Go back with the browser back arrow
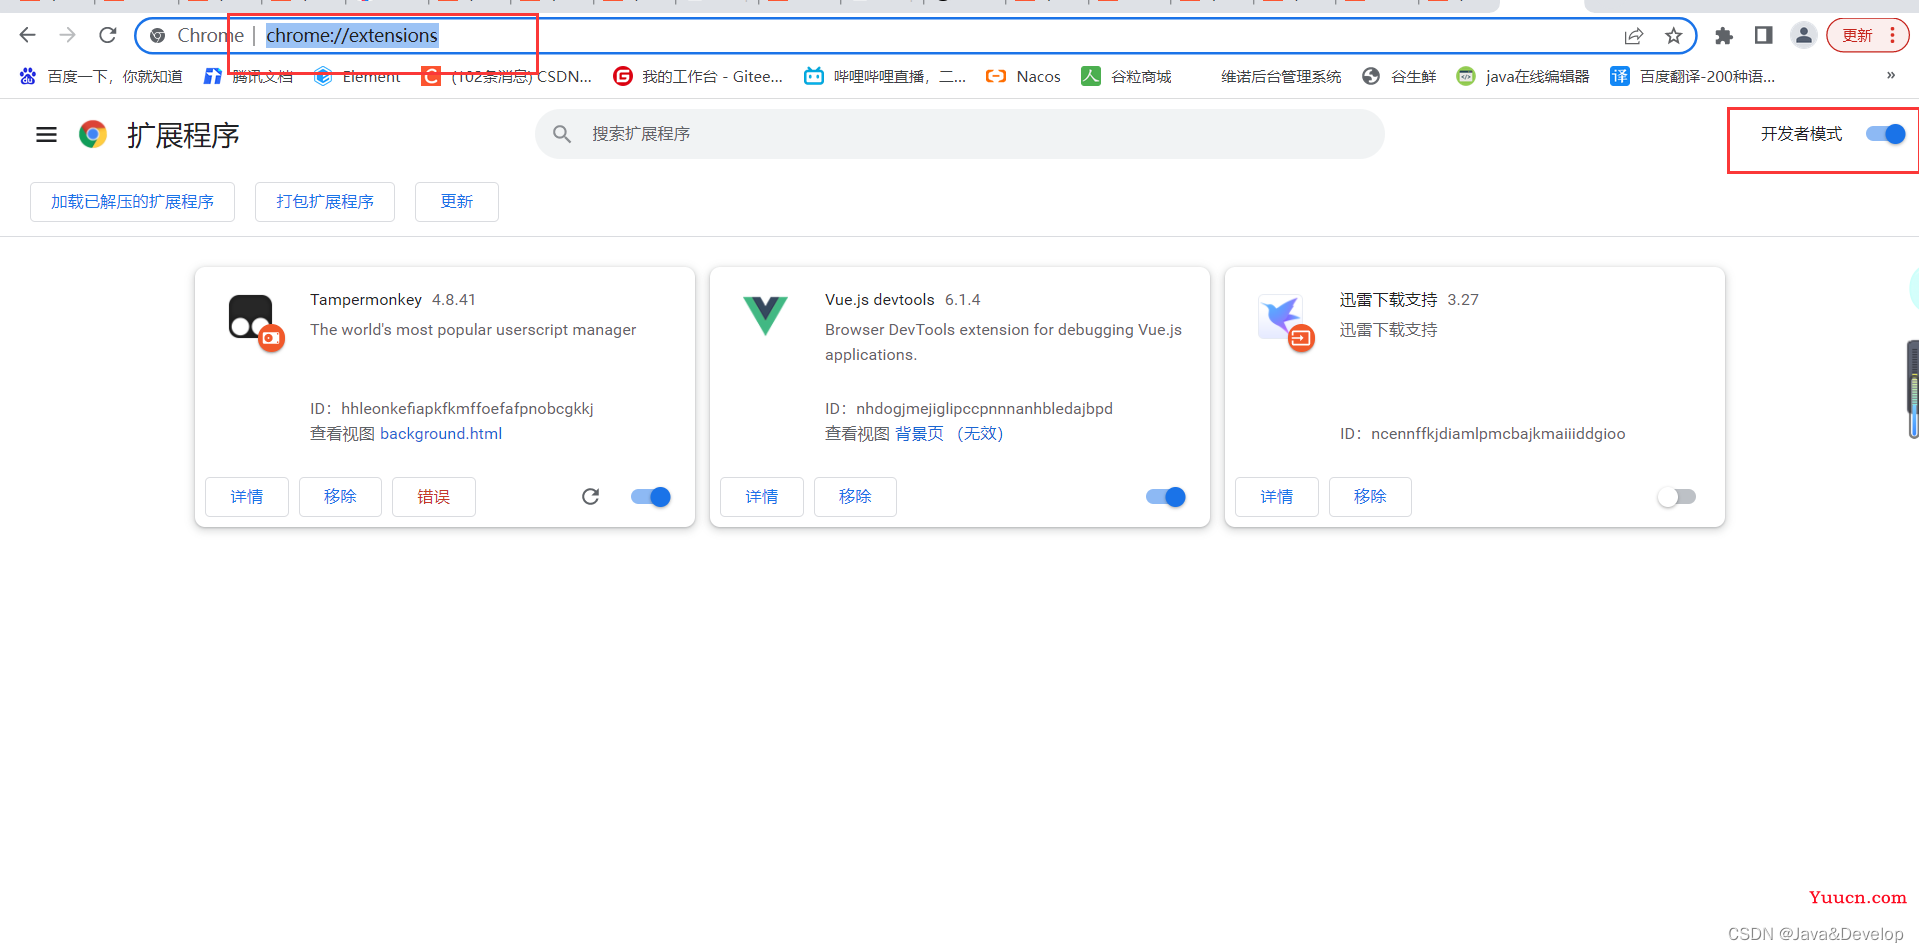Viewport: 1919px width, 952px height. (27, 36)
